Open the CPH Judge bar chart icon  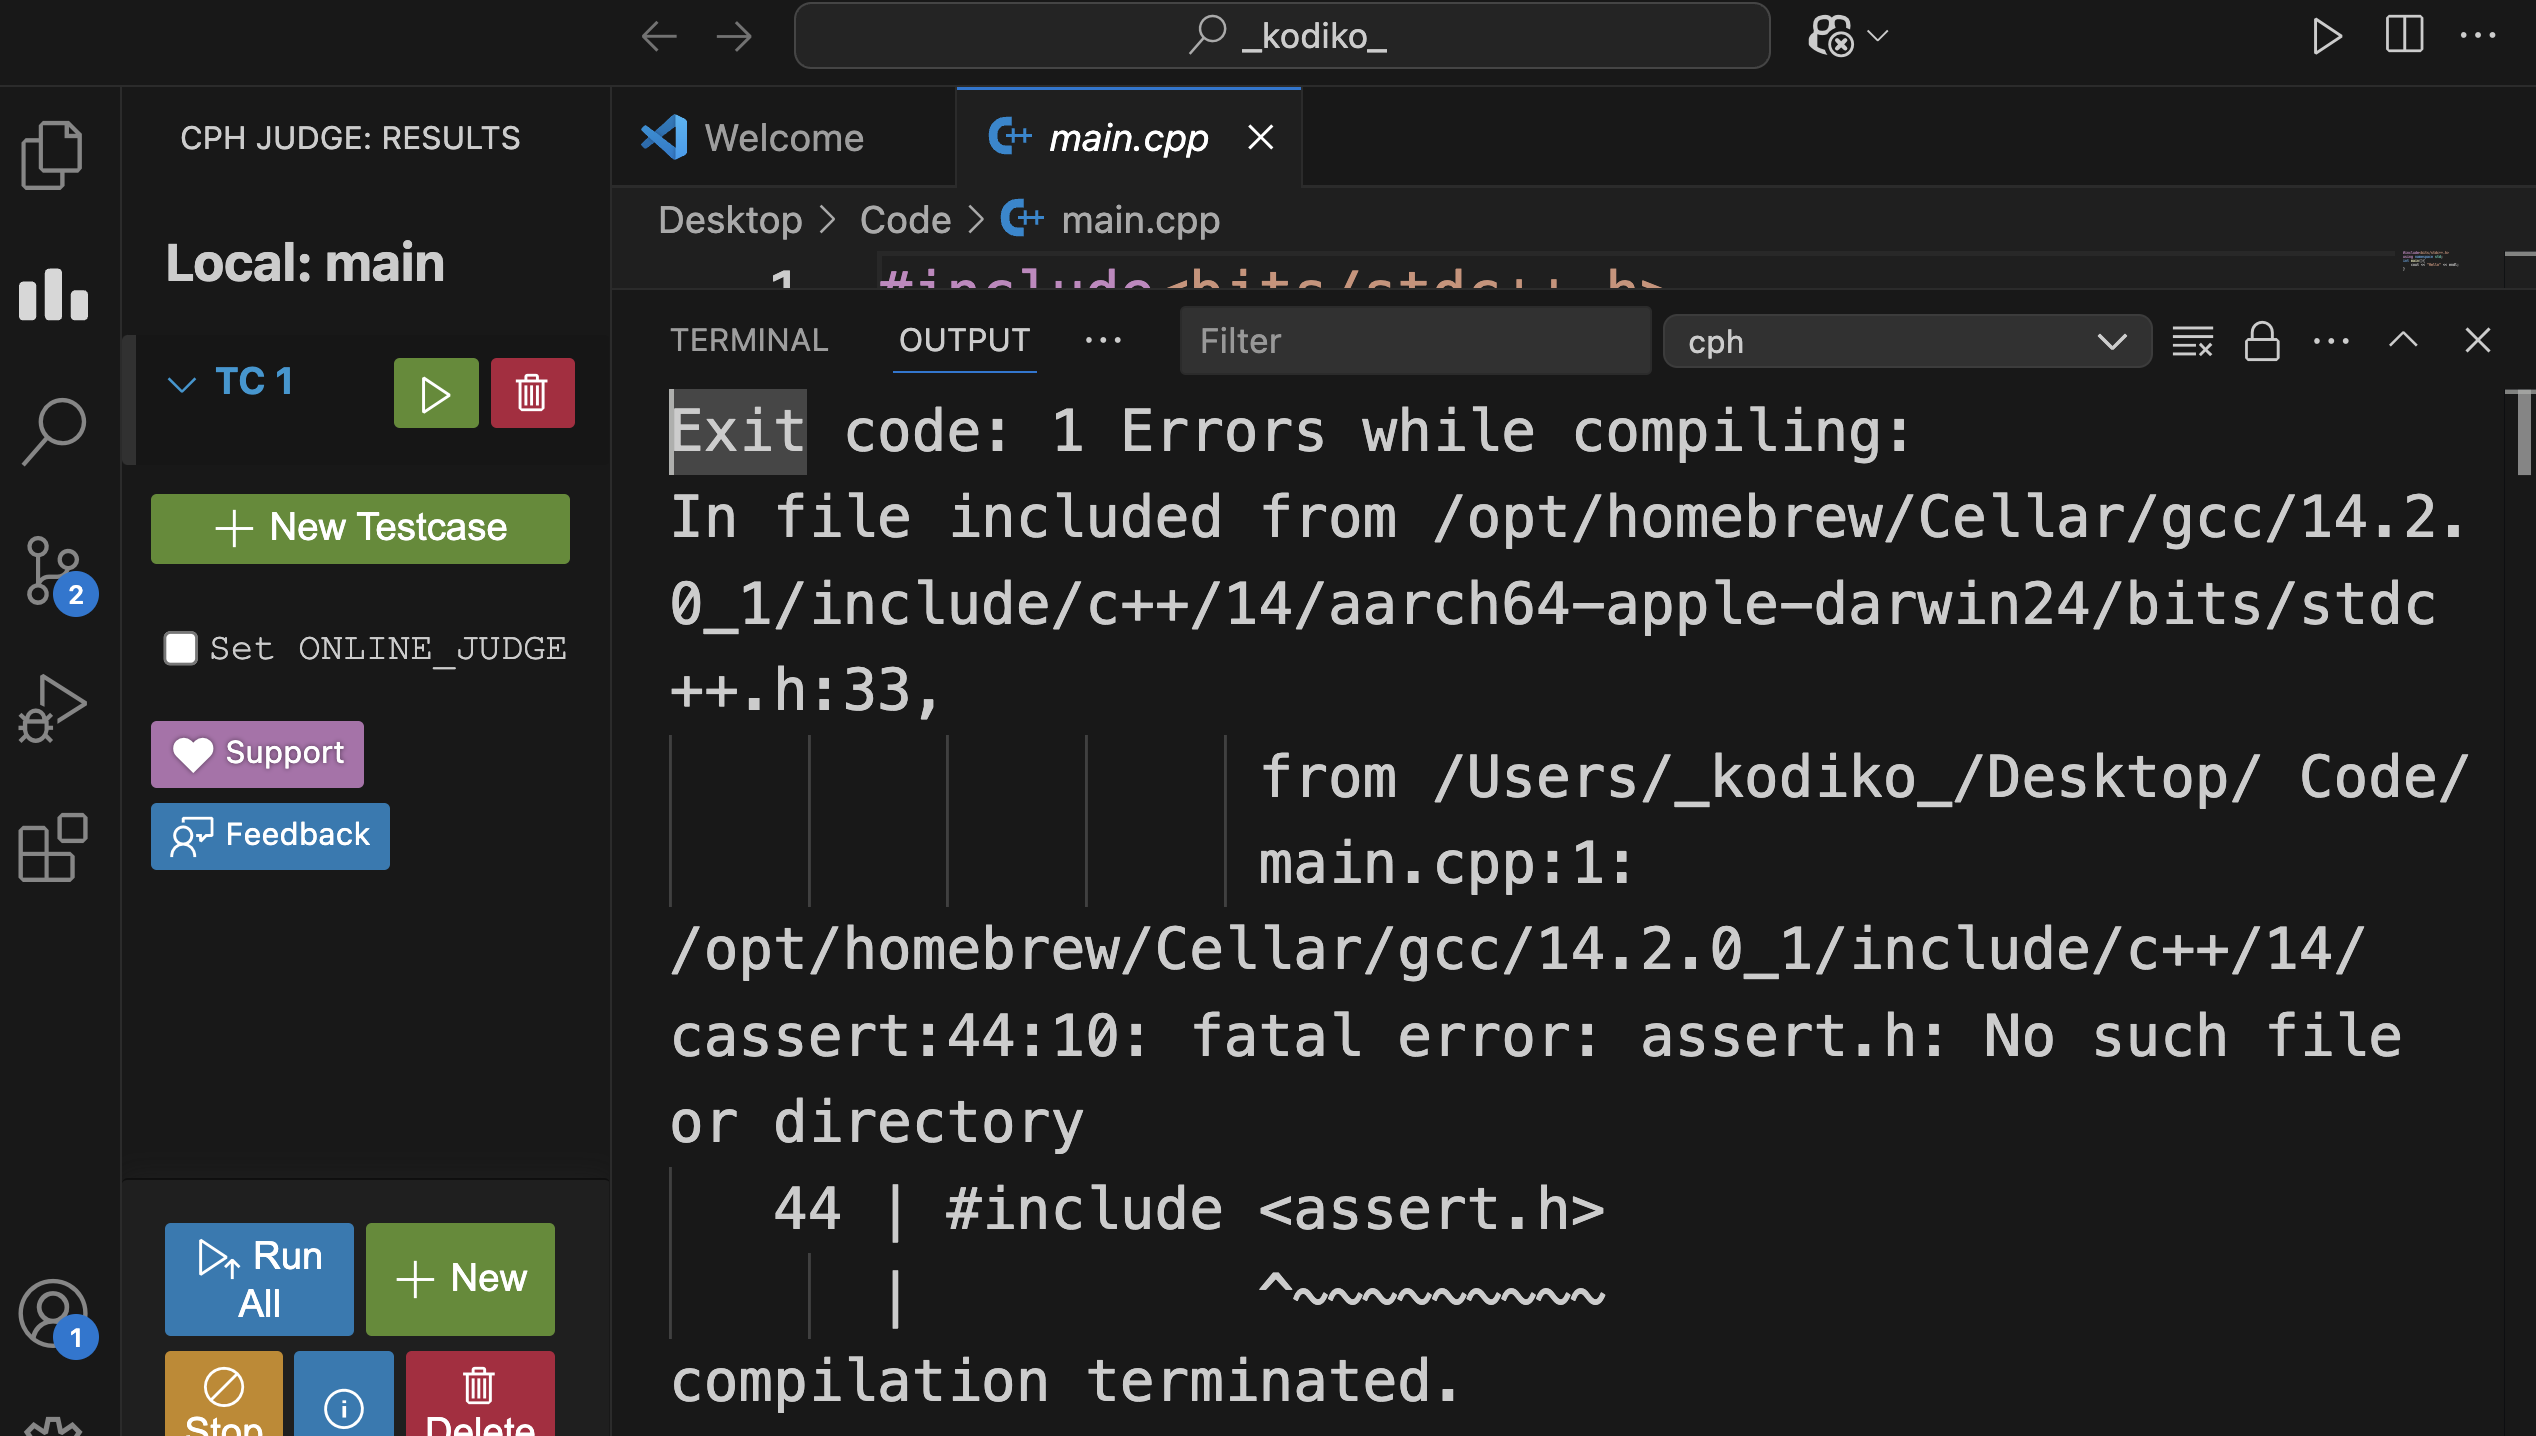tap(54, 294)
